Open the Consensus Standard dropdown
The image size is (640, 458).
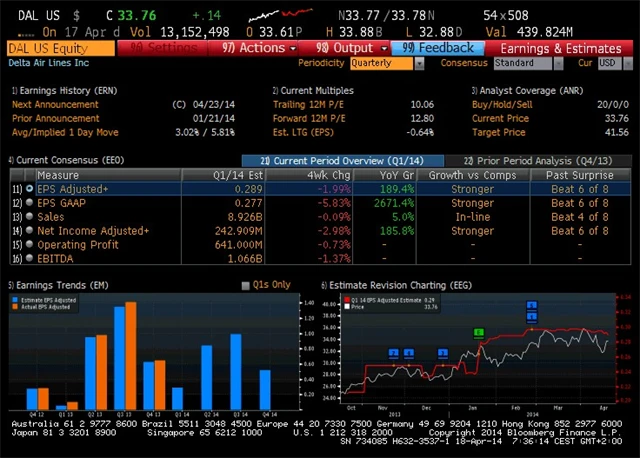tap(525, 63)
